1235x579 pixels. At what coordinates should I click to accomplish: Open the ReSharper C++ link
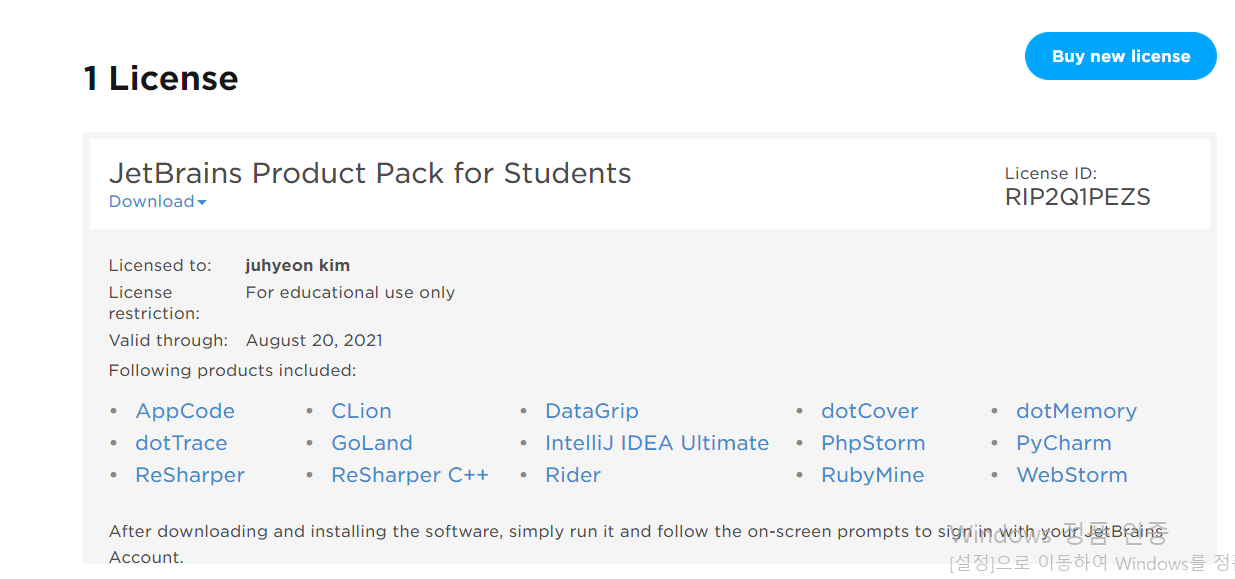[409, 475]
